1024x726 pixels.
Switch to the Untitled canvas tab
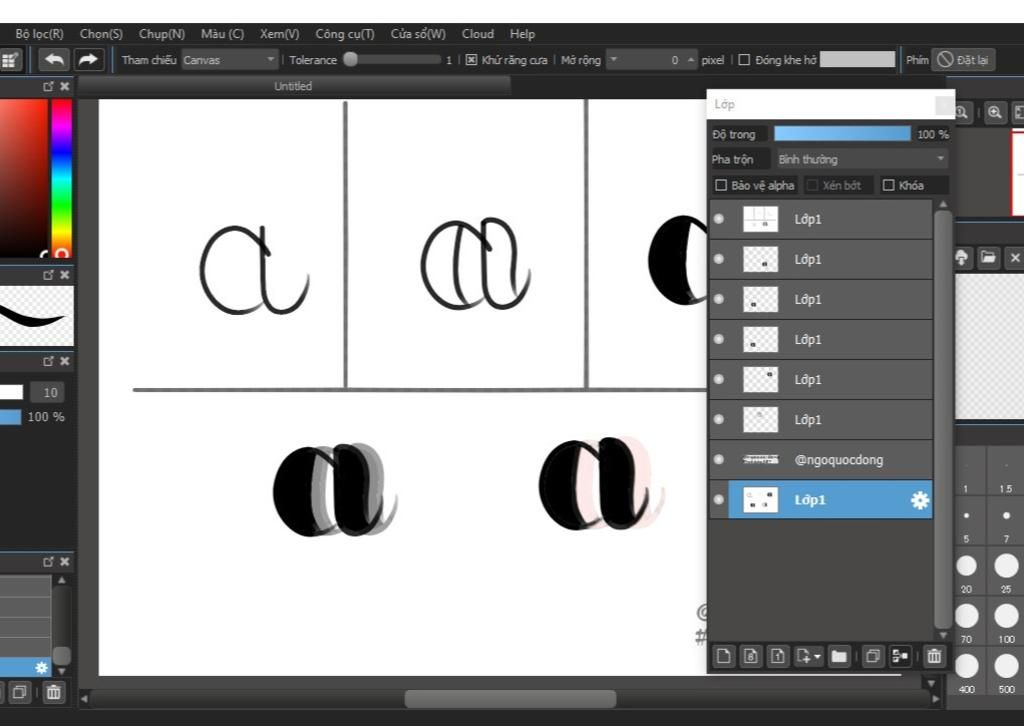(293, 86)
